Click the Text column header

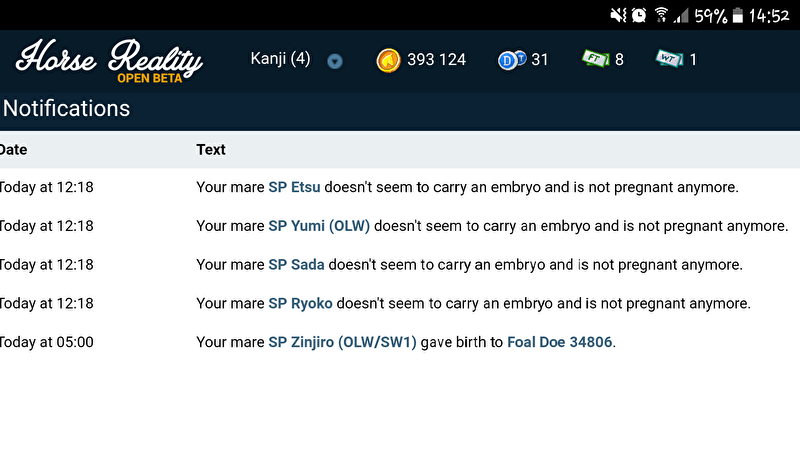211,149
